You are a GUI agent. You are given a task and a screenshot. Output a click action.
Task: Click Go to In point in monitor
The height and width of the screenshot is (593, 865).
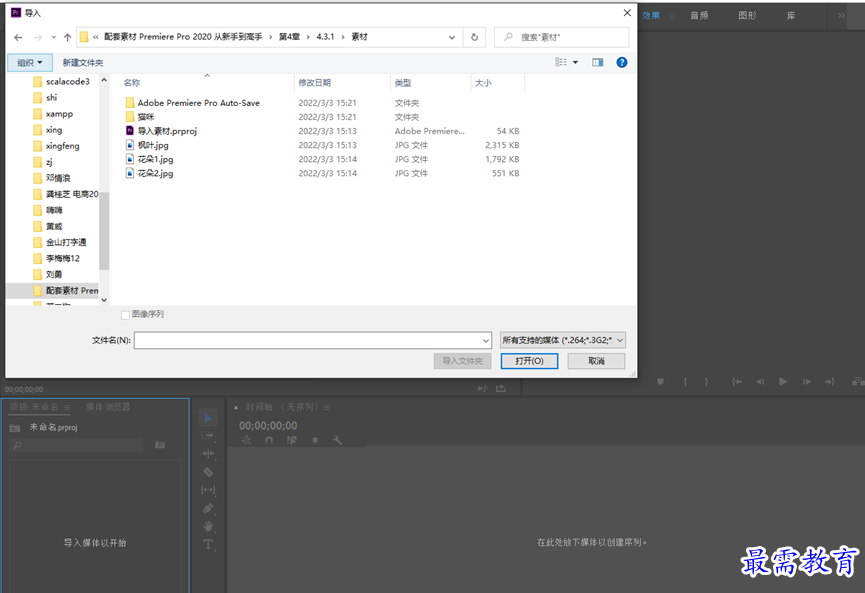point(736,382)
